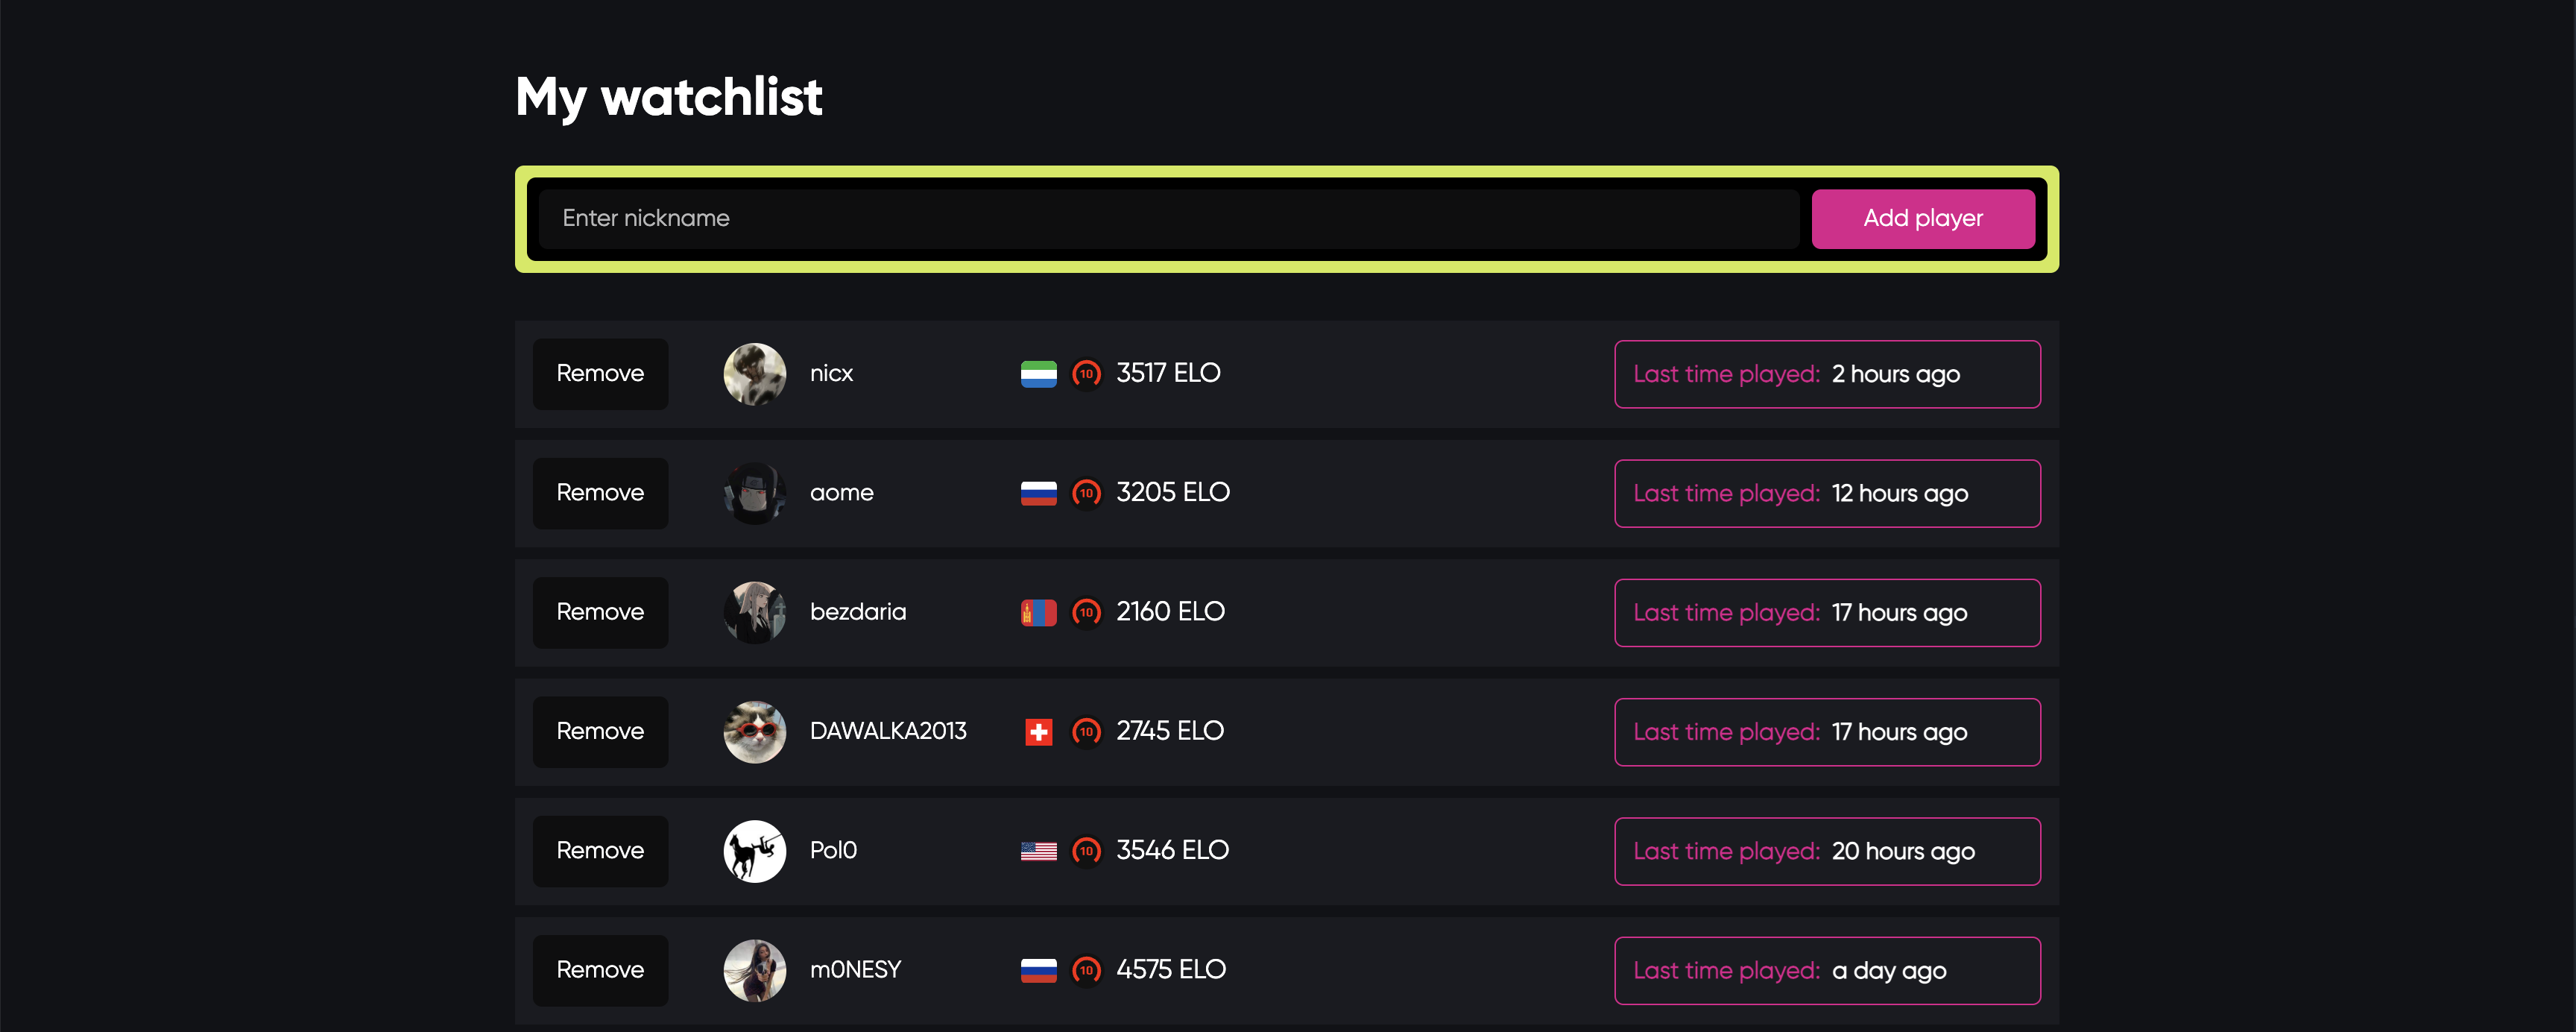The image size is (2576, 1032).
Task: Click nicx's level 10 skill badge
Action: point(1087,373)
